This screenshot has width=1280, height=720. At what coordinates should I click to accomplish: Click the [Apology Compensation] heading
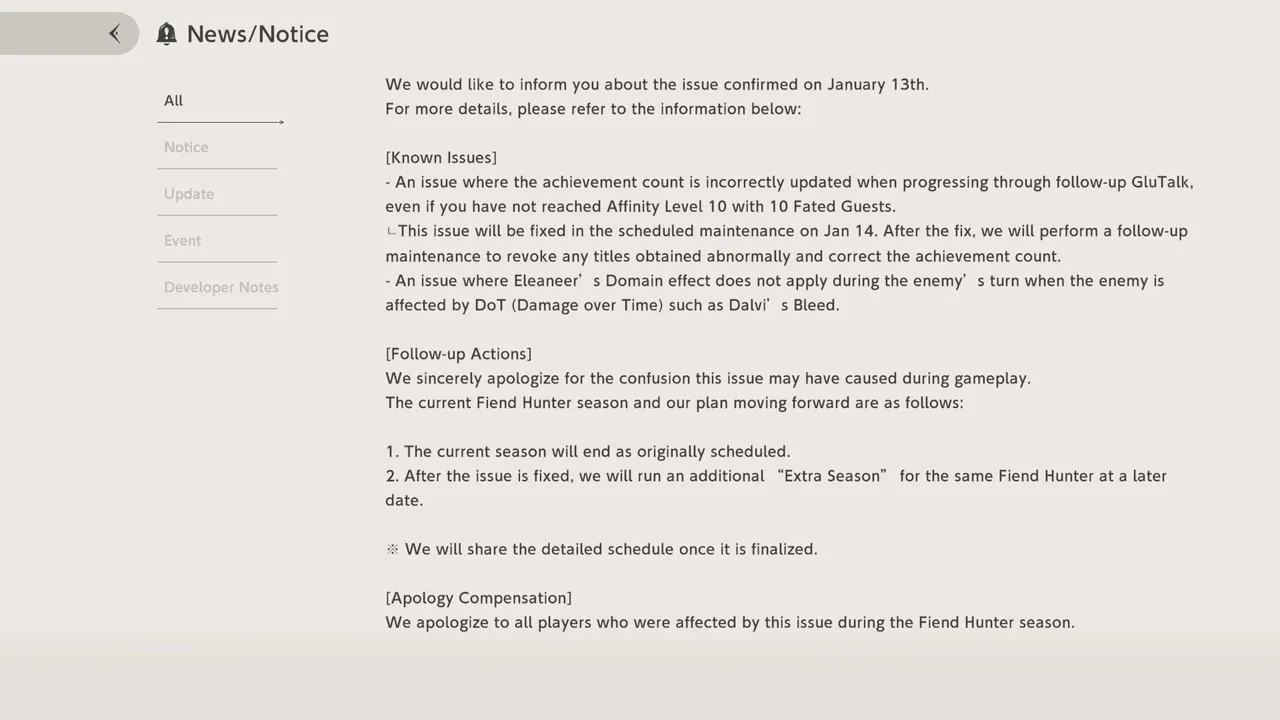[478, 598]
